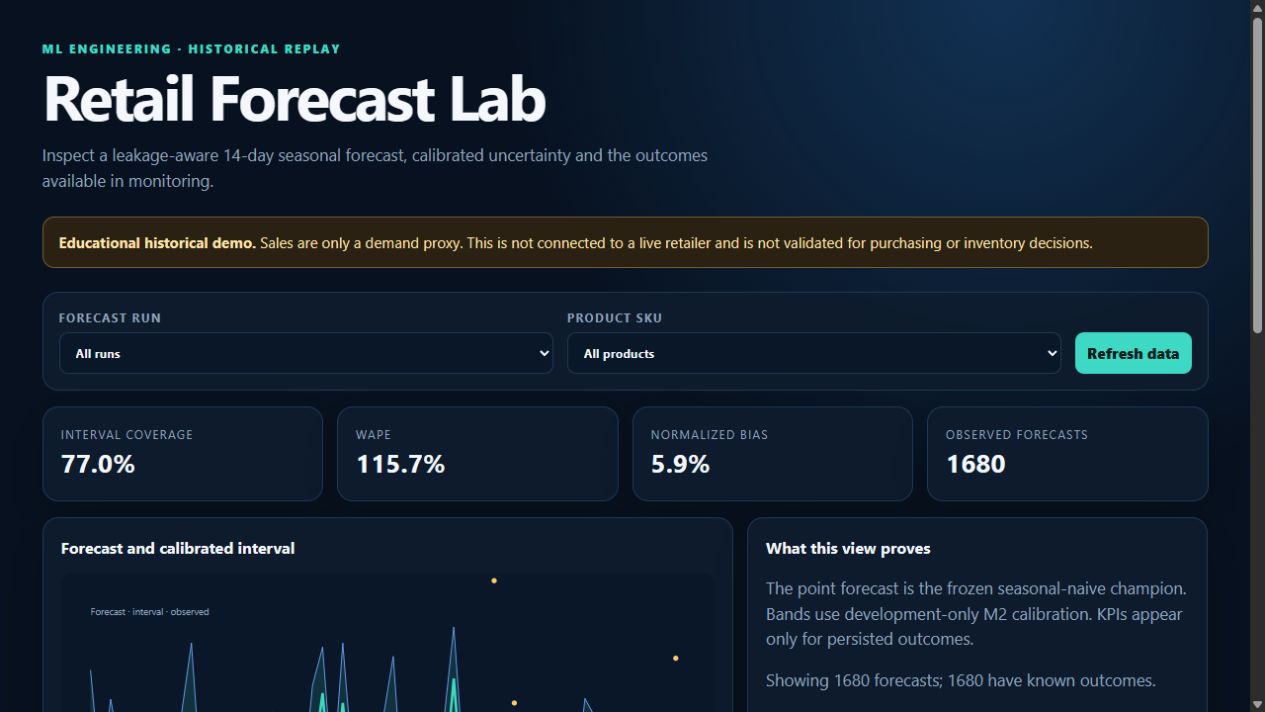
Task: Click the frozen seasonal-naive champion paragraph
Action: tap(975, 613)
